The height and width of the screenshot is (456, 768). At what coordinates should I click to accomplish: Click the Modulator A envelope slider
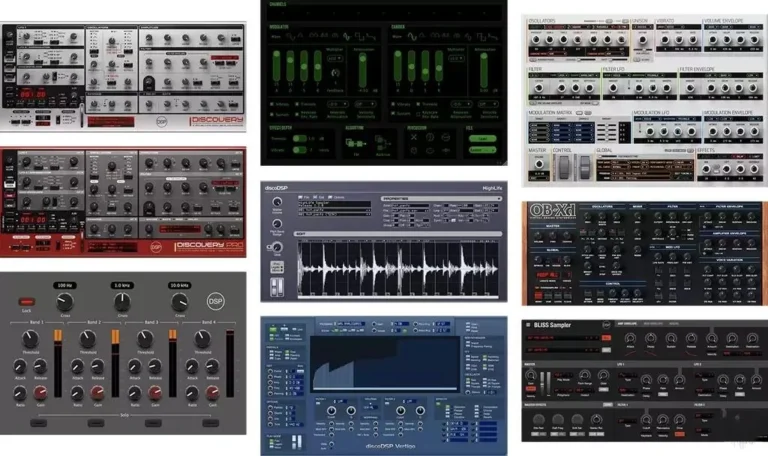point(276,65)
